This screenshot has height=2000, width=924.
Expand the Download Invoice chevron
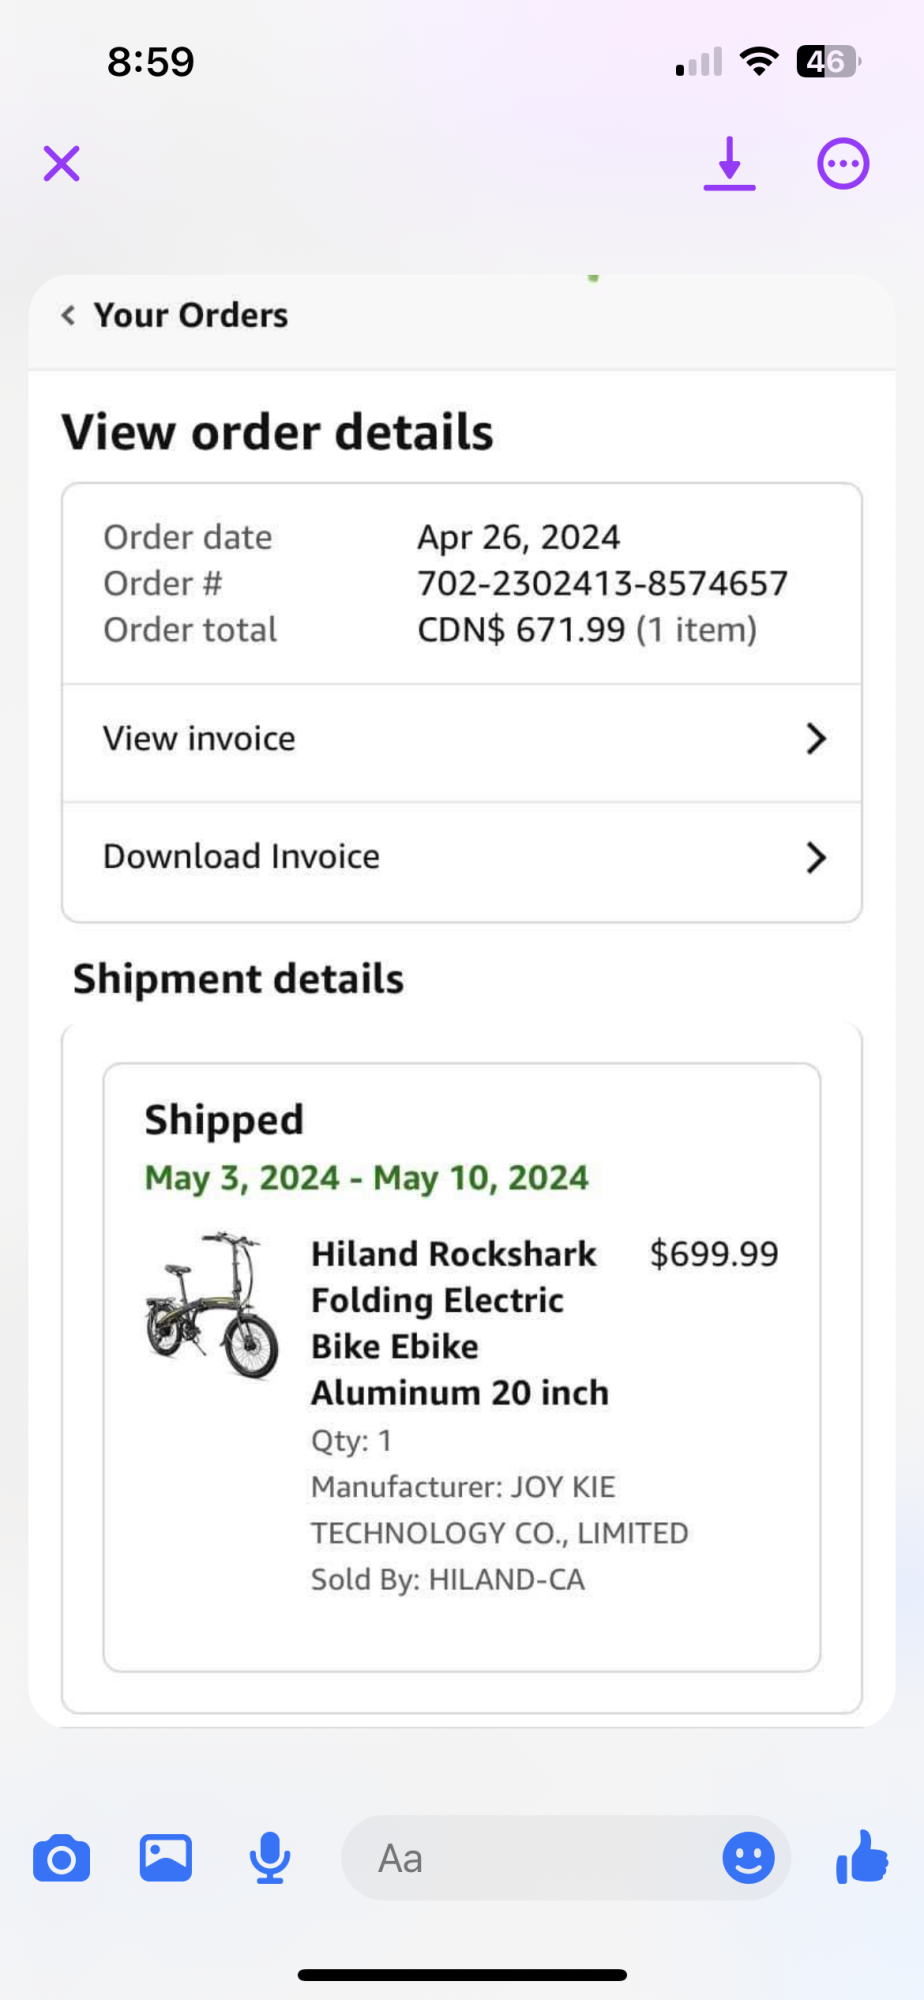pyautogui.click(x=816, y=857)
